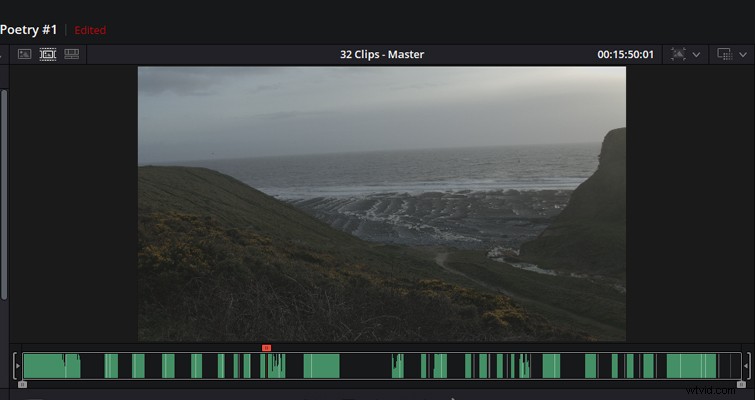Select the last wide green clip in source tape

pyautogui.click(x=692, y=366)
